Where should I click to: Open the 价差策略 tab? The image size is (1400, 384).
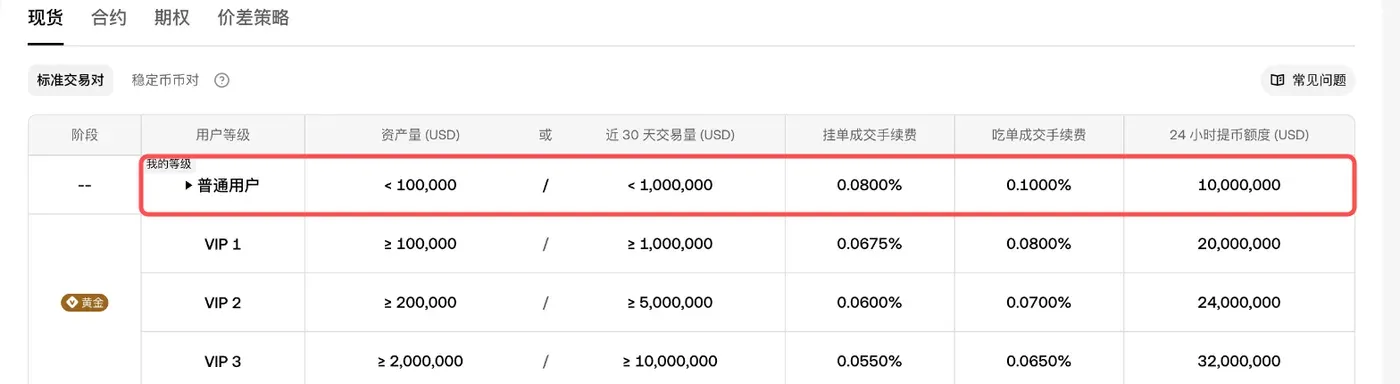(253, 17)
